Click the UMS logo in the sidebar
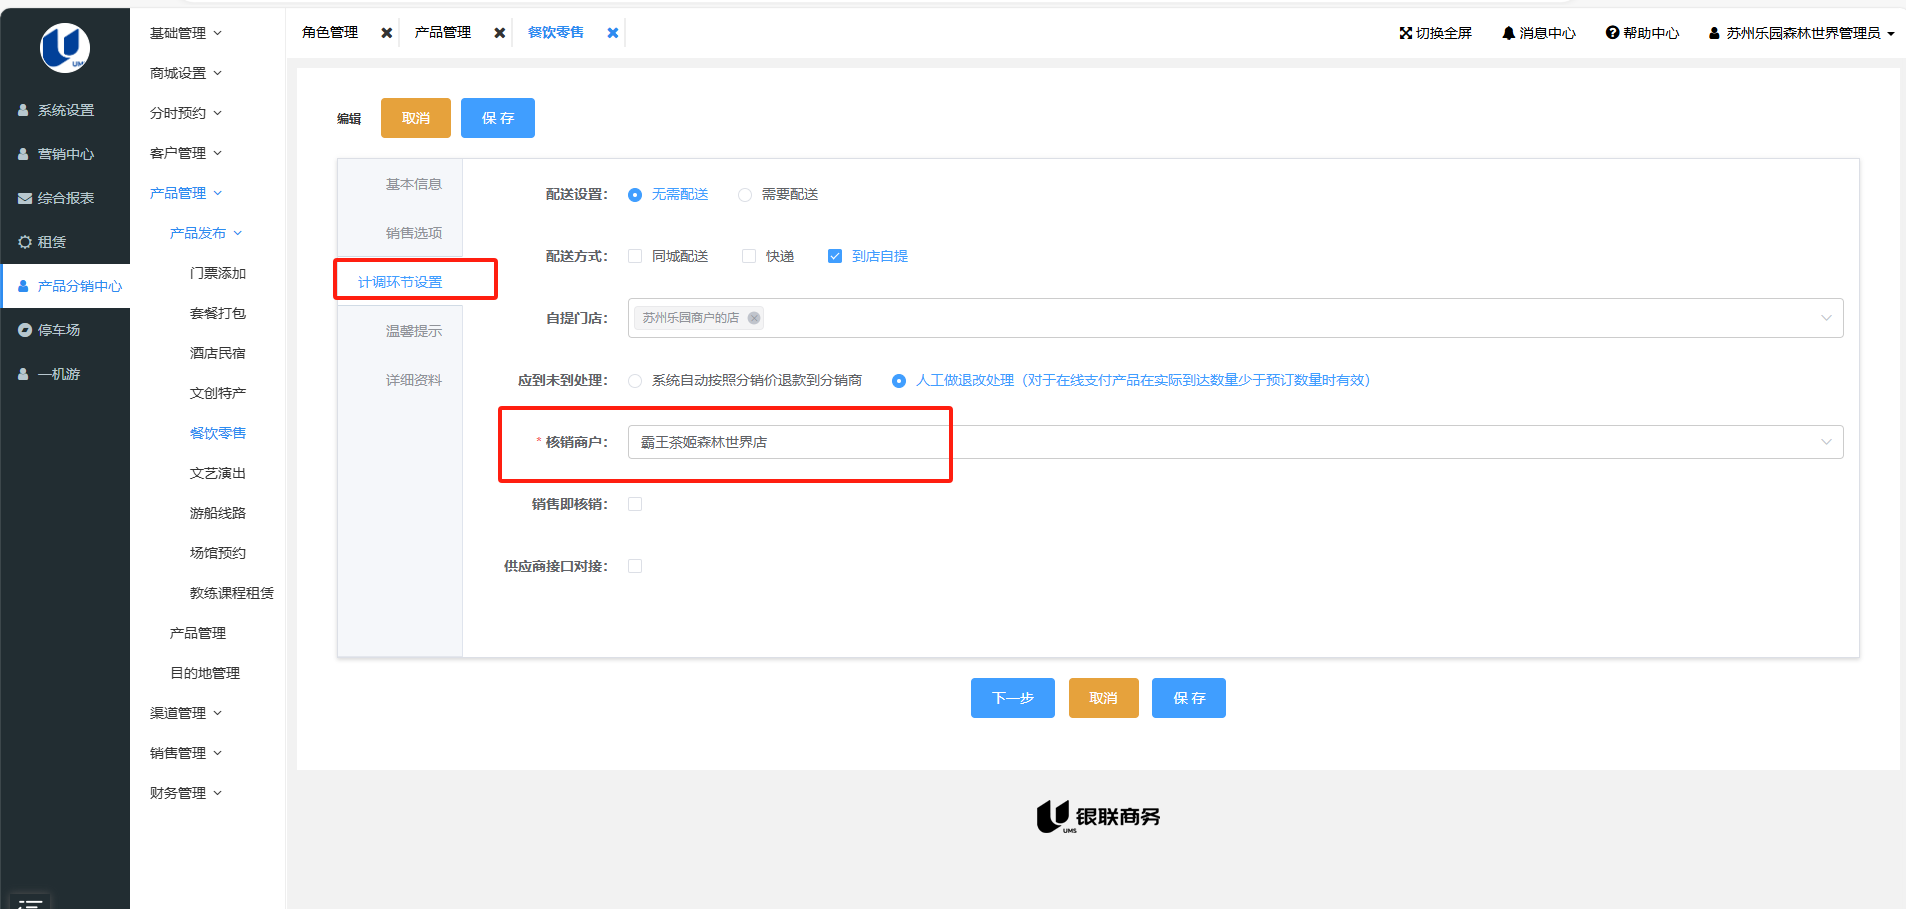 65,47
